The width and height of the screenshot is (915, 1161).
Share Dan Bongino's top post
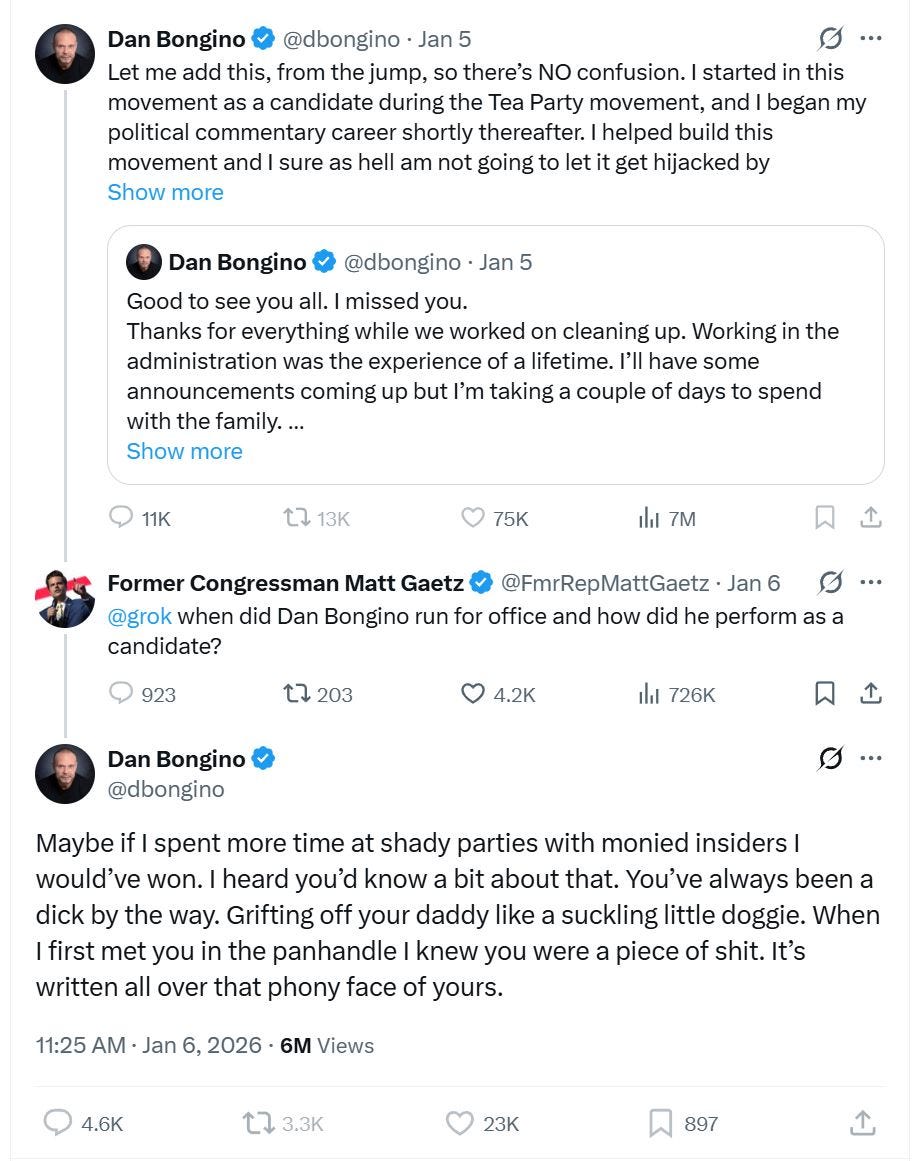871,518
